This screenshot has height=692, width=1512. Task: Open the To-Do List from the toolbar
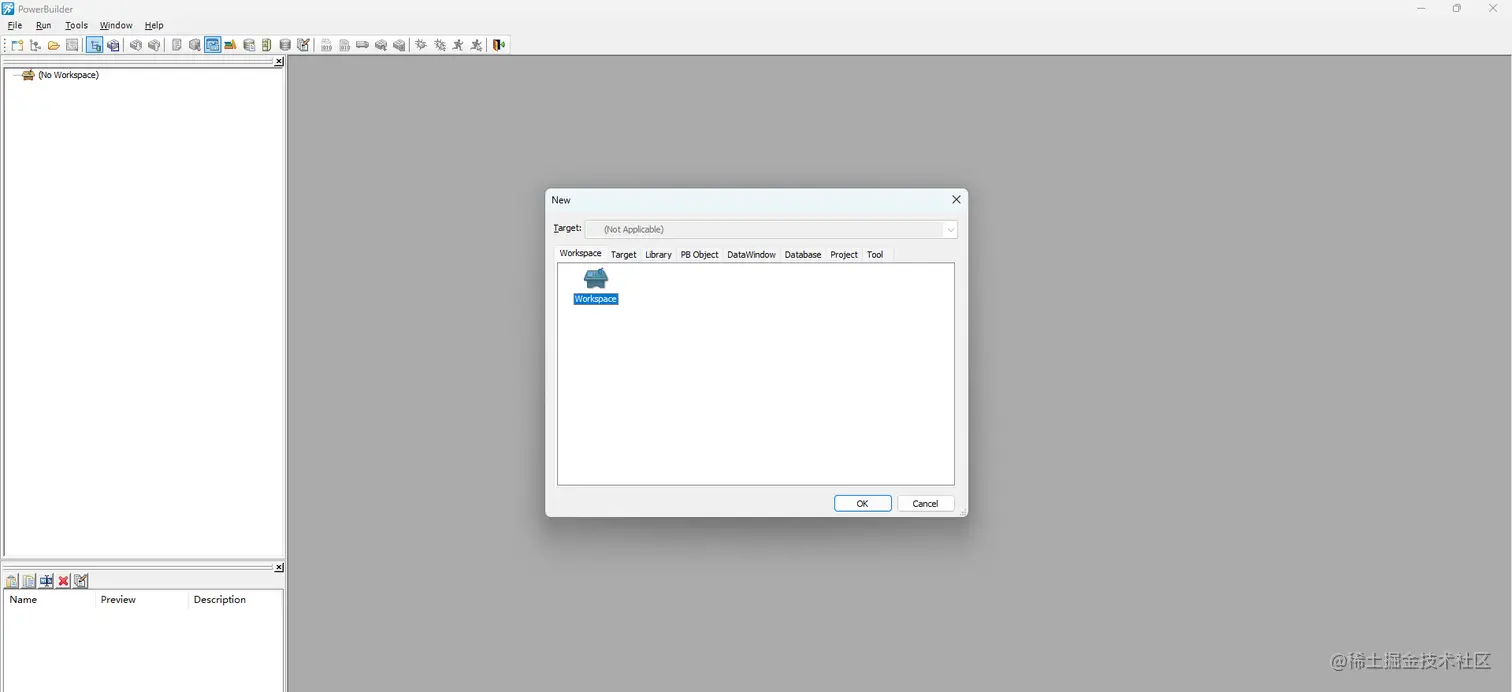176,45
